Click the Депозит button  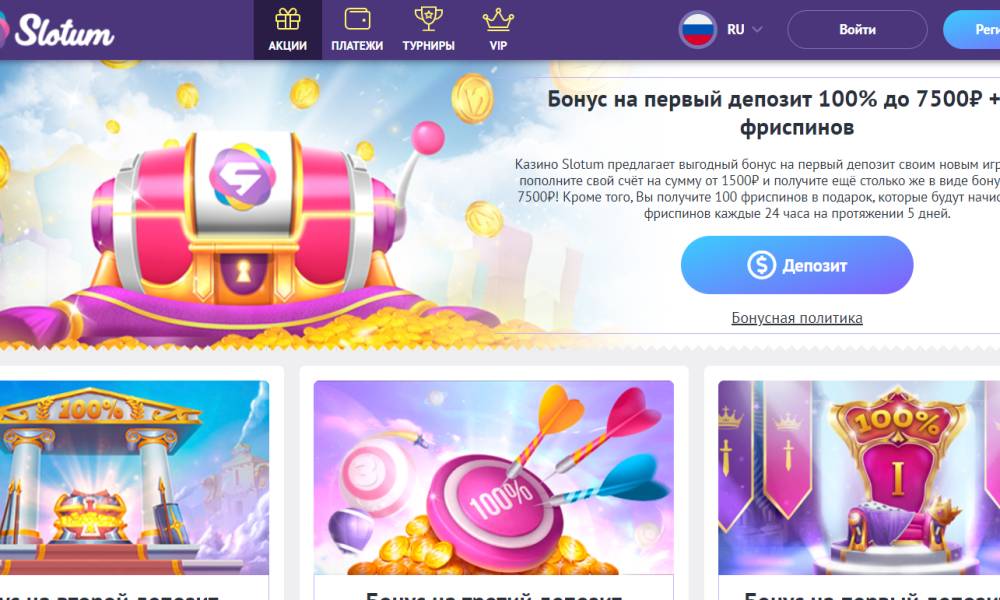coord(797,265)
